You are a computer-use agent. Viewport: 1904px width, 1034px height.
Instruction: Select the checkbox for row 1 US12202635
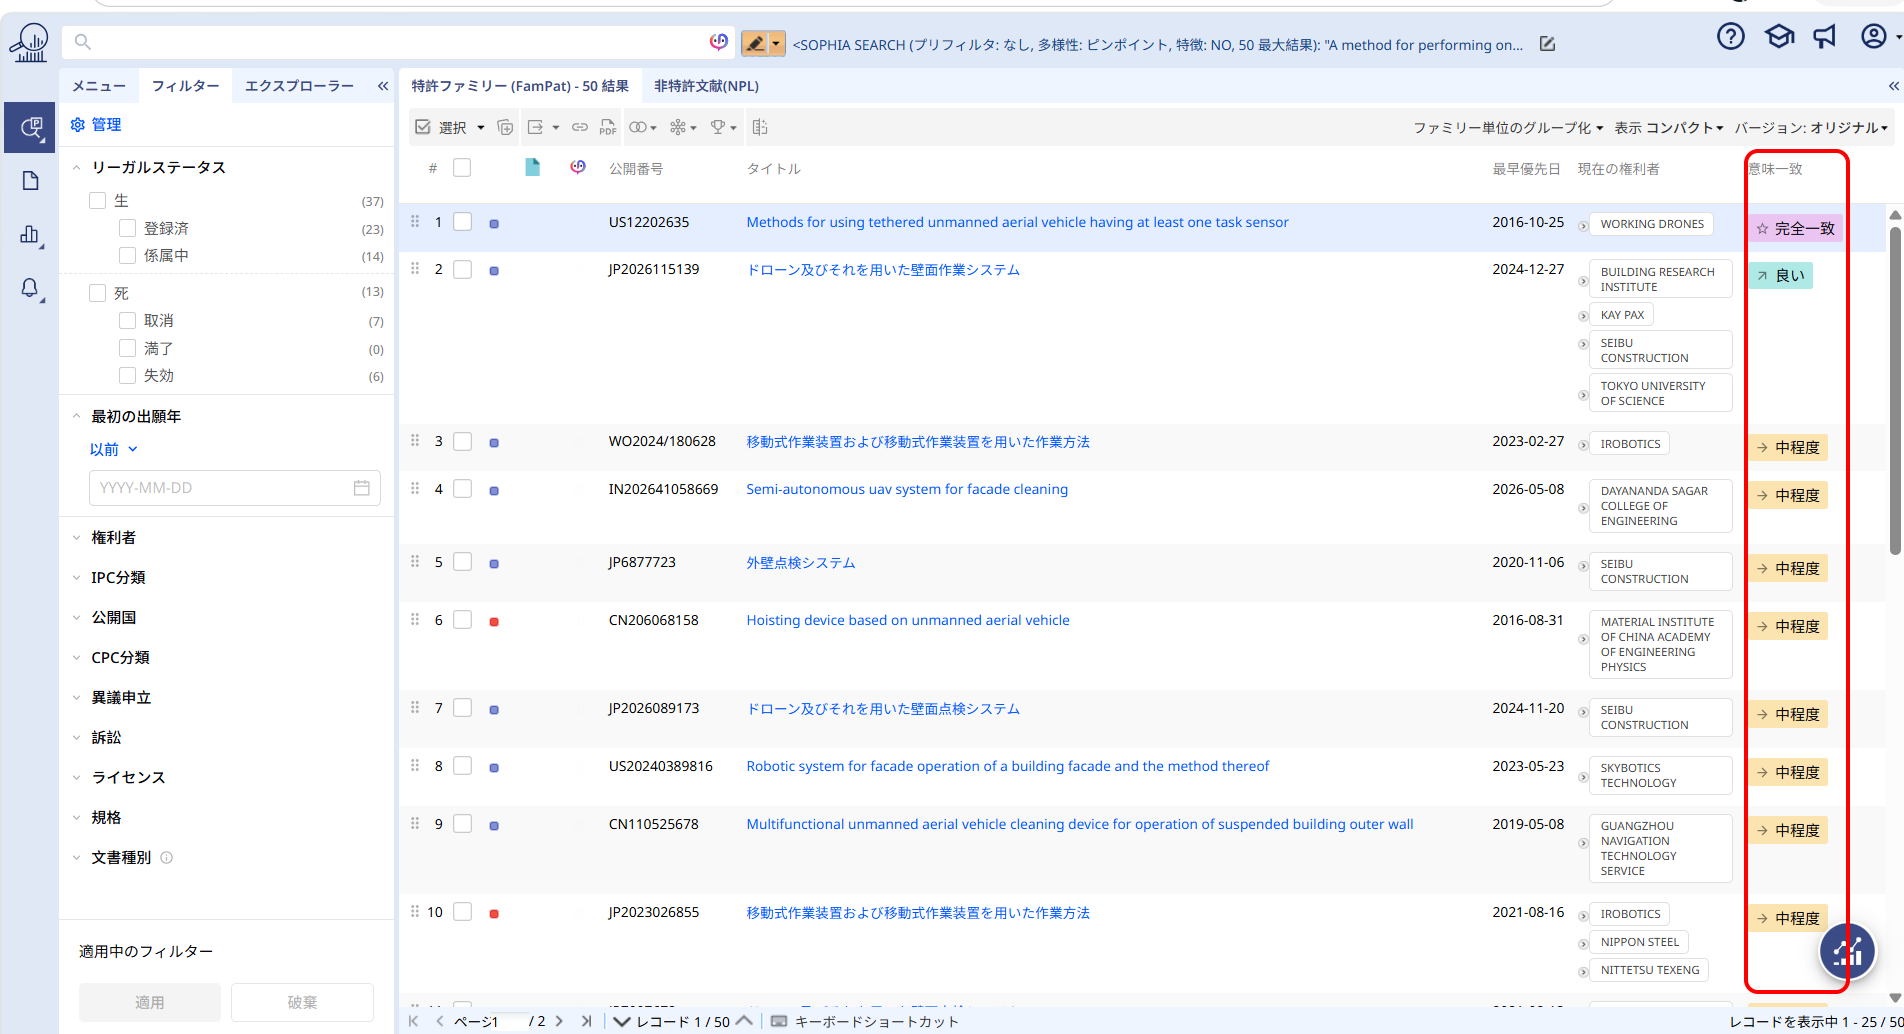pos(462,222)
